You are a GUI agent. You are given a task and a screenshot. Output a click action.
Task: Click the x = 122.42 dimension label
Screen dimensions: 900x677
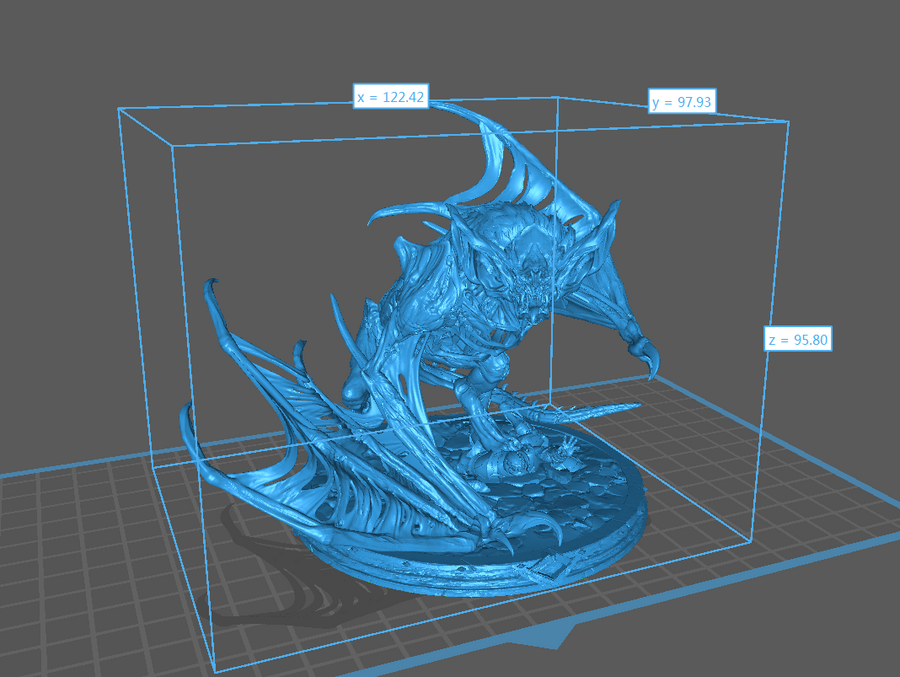click(x=391, y=97)
